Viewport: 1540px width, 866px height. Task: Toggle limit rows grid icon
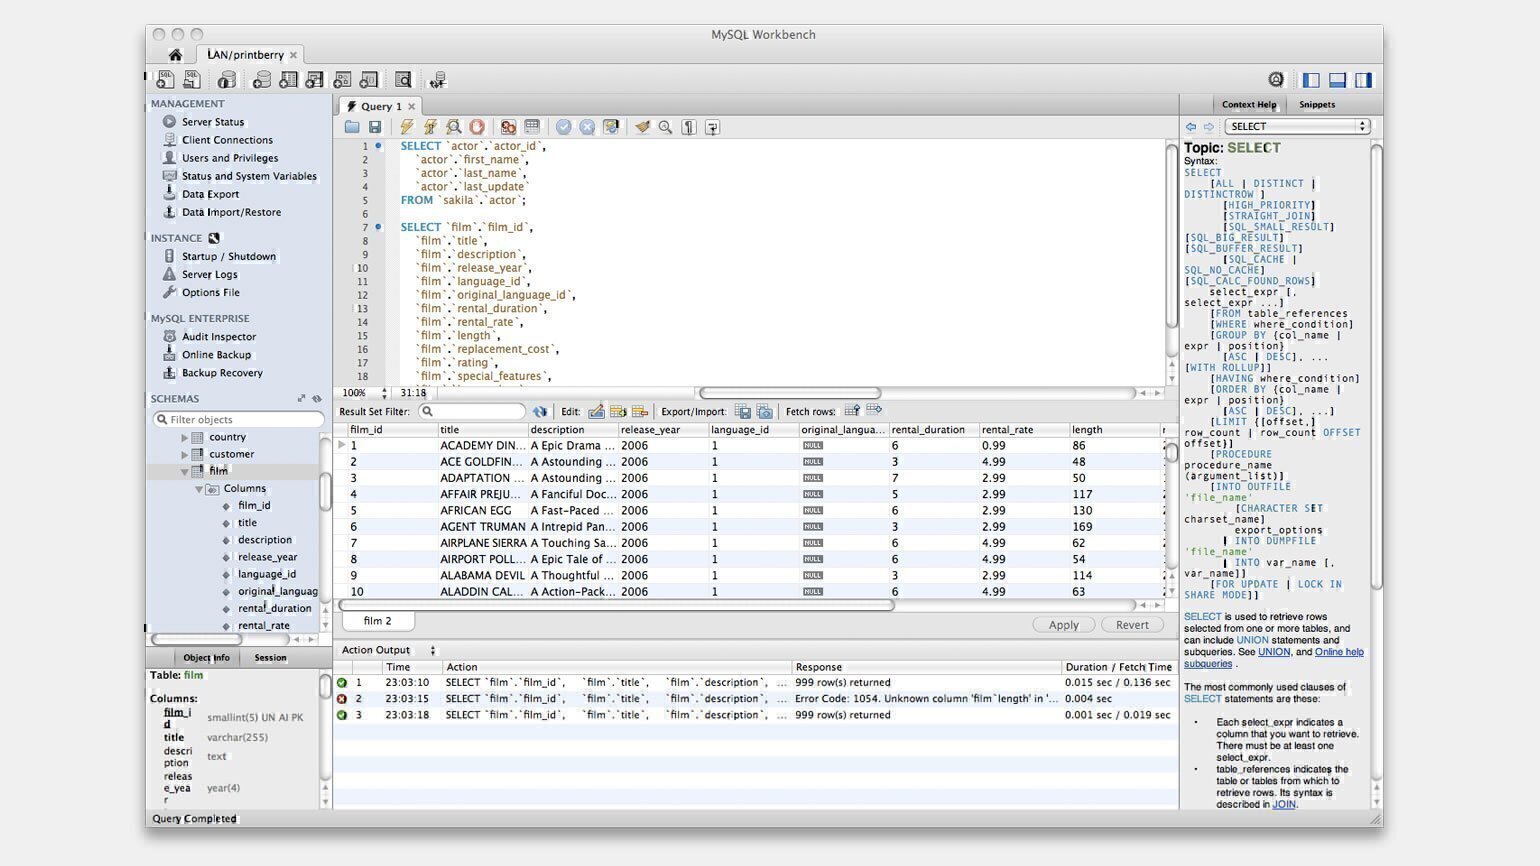point(532,127)
